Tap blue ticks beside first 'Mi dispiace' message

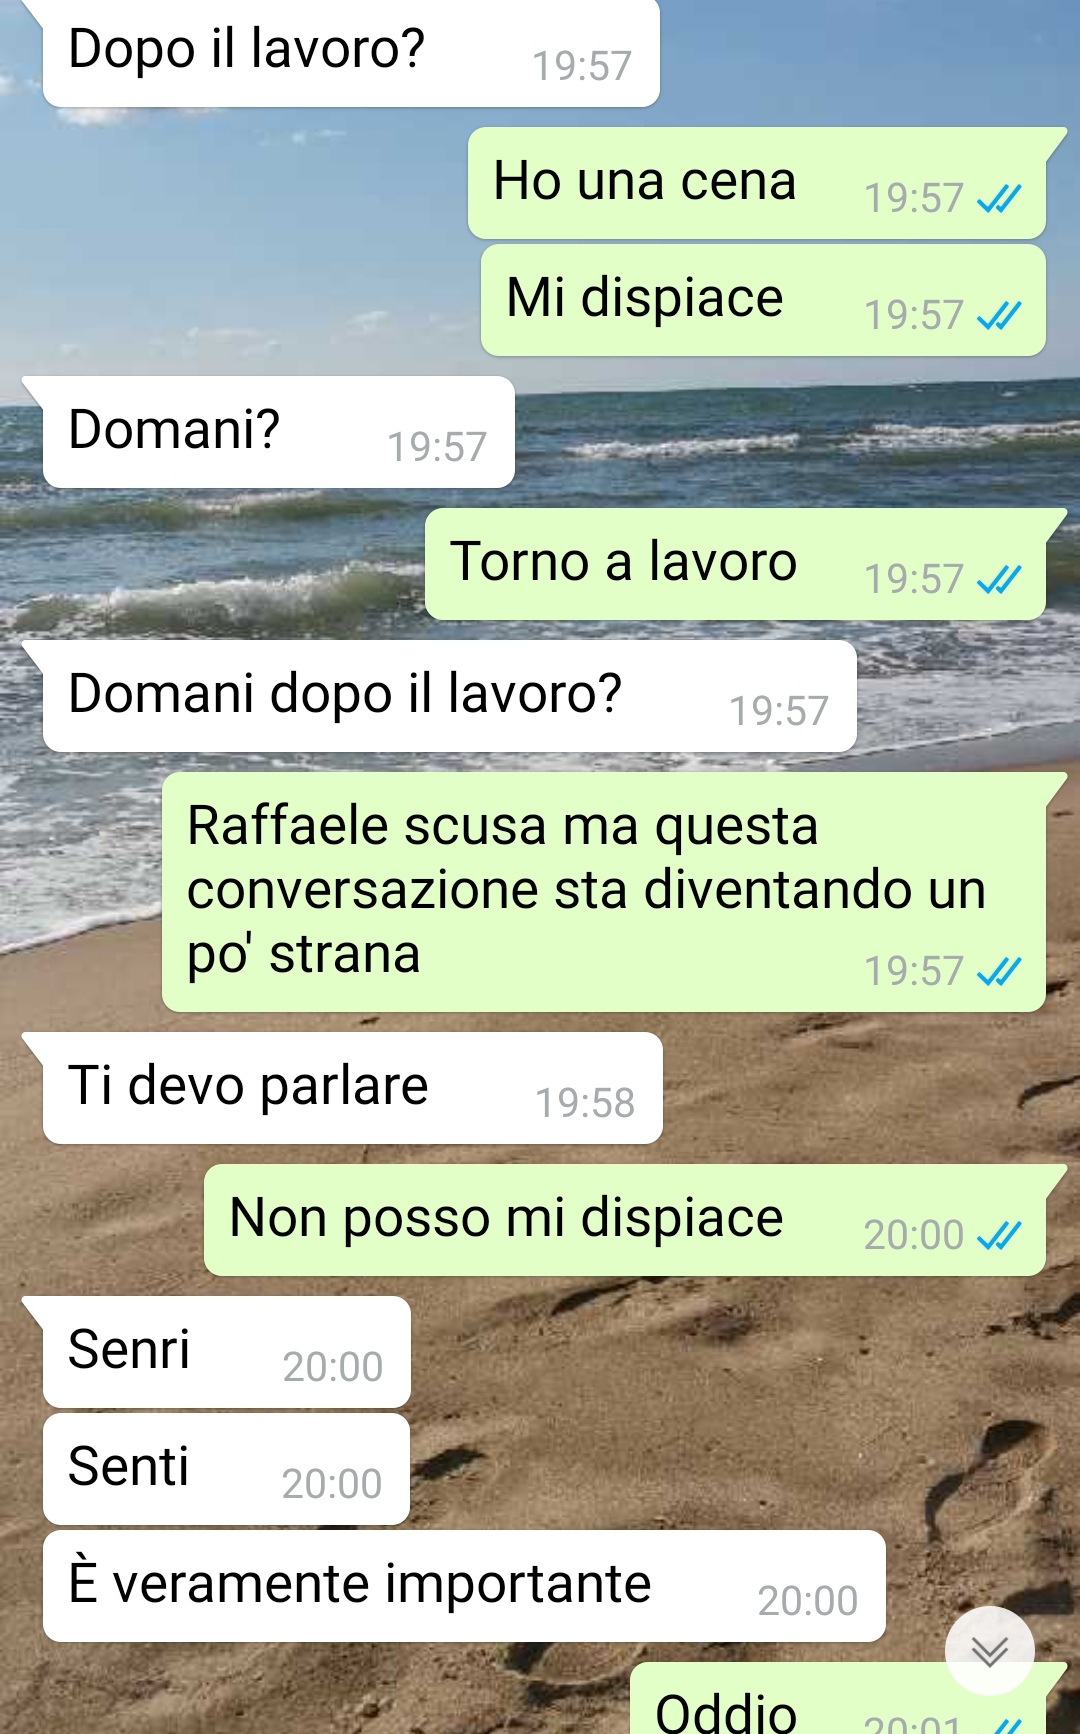point(998,316)
